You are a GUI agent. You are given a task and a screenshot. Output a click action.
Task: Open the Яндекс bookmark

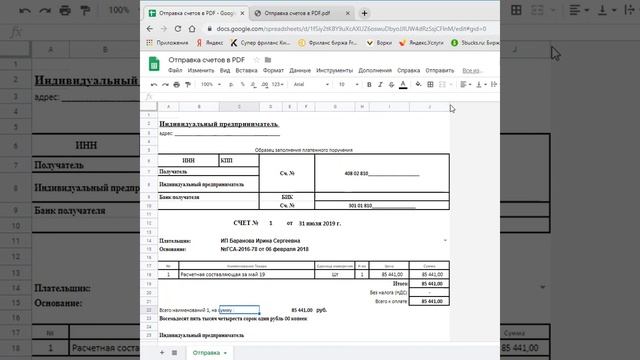pos(210,42)
